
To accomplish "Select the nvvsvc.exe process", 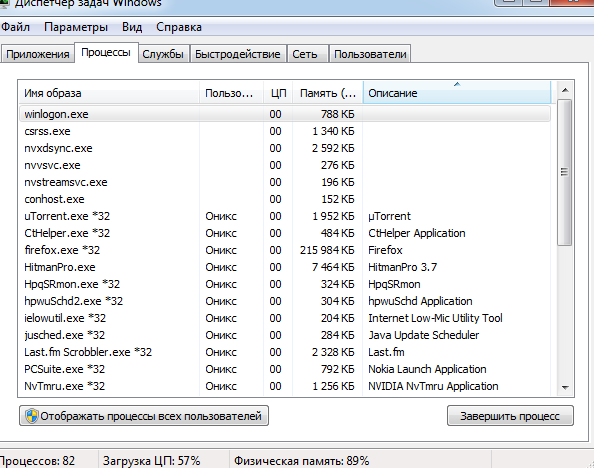I will point(285,165).
